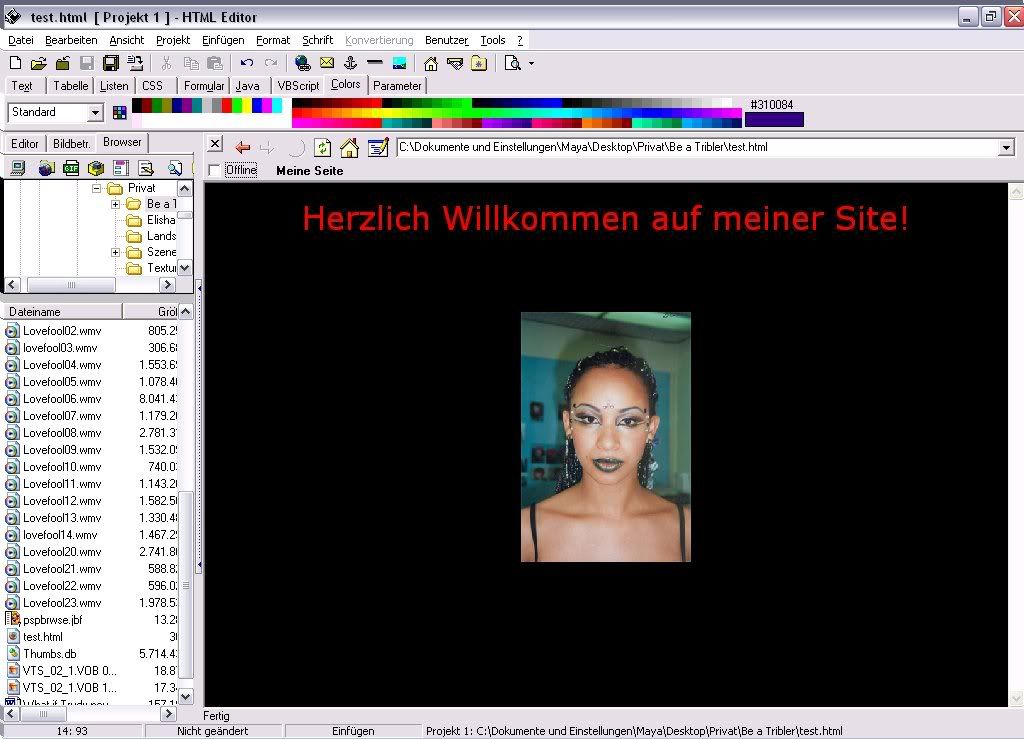Stop loading with the X button
Viewport: 1024px width, 739px height.
point(215,144)
